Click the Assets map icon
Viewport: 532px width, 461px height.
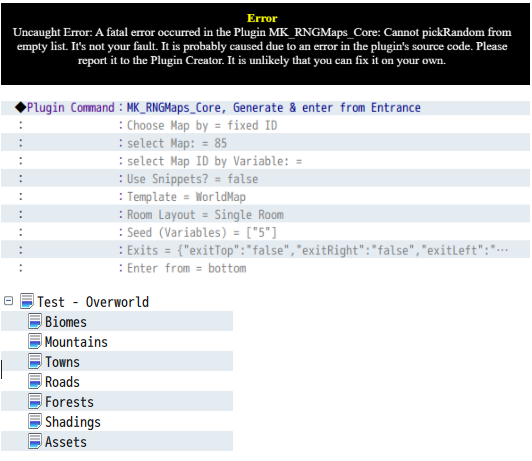35,441
